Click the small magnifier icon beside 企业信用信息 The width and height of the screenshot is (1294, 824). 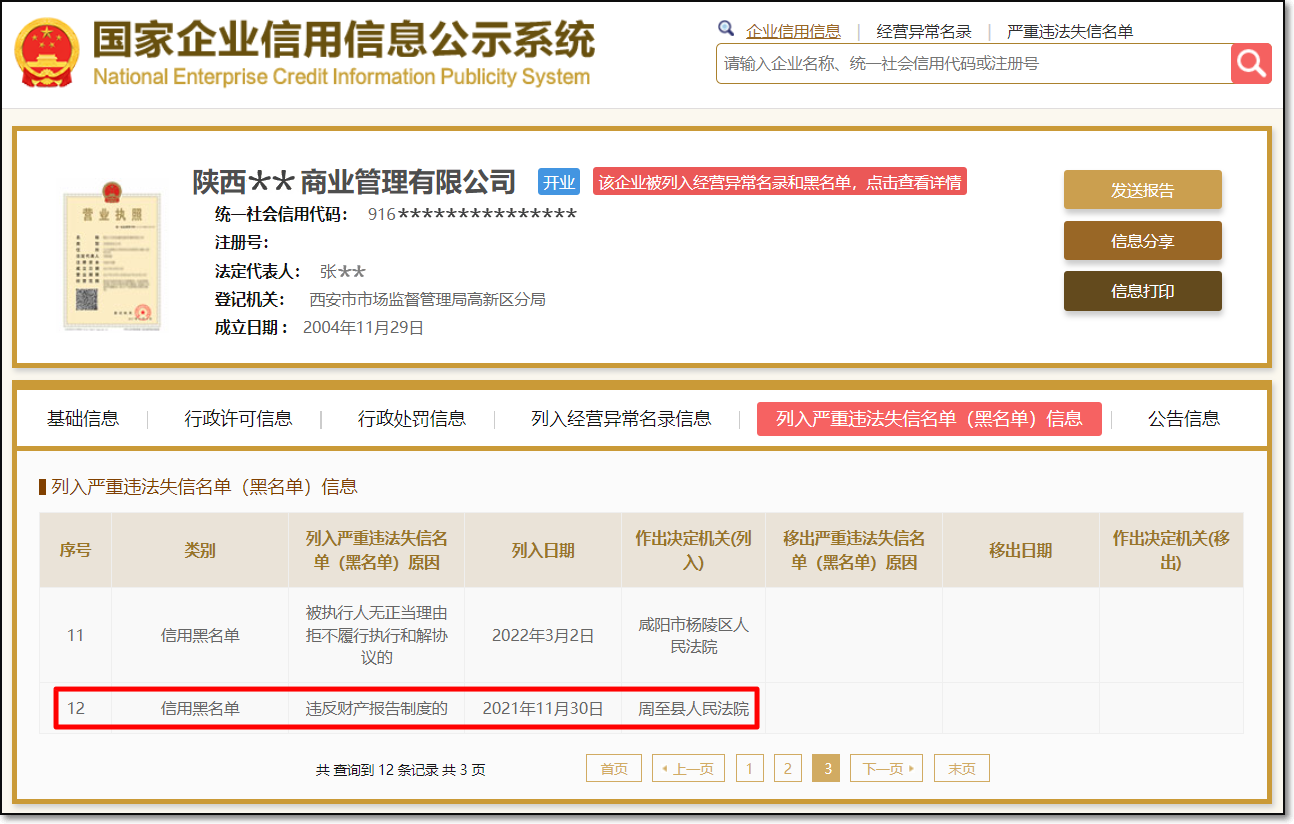[727, 28]
